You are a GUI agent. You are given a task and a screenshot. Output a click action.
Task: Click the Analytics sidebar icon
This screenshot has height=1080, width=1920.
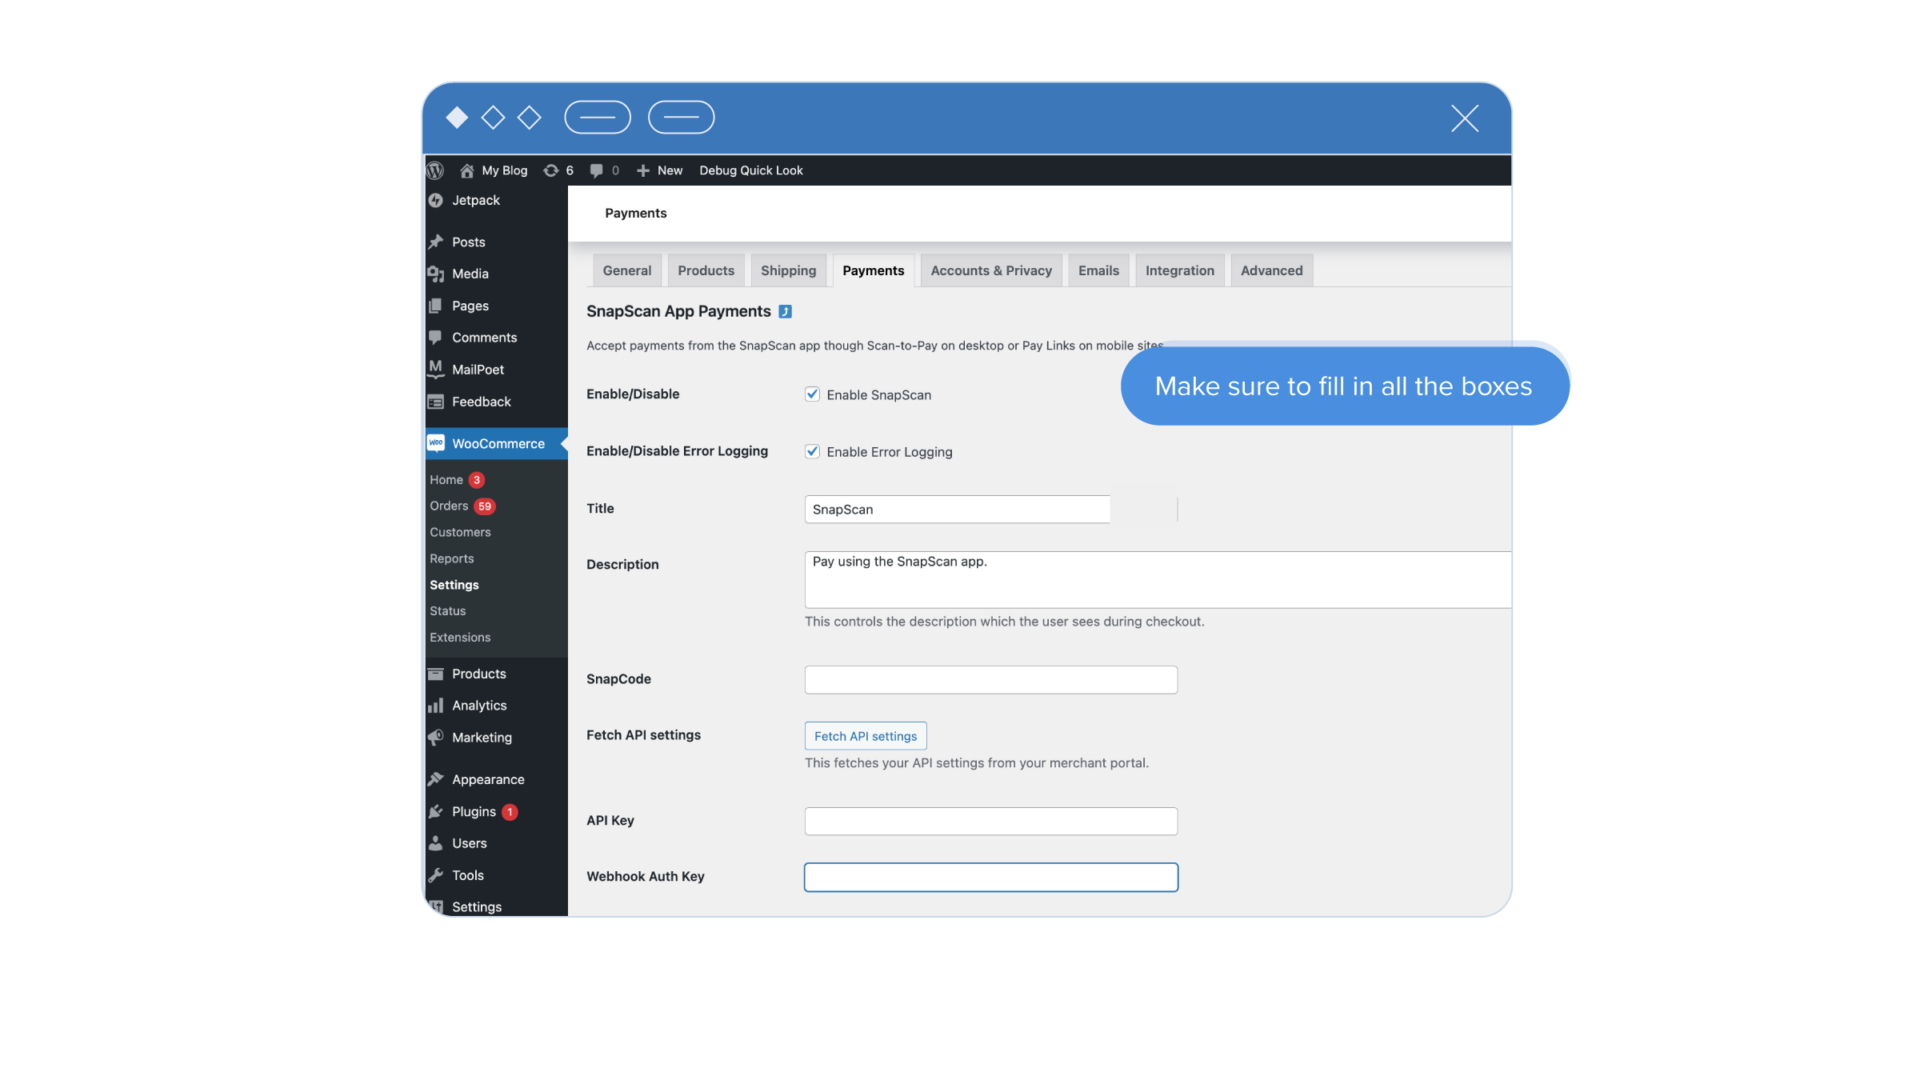(x=436, y=705)
